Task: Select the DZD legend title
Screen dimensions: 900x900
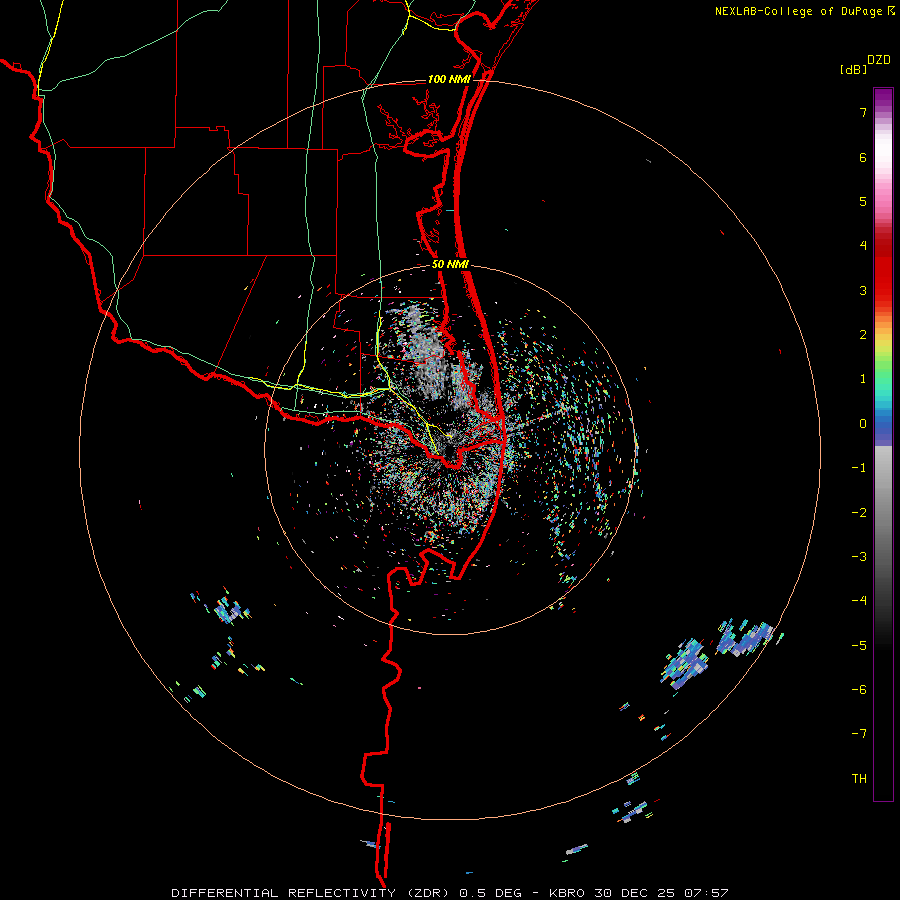Action: pyautogui.click(x=879, y=60)
